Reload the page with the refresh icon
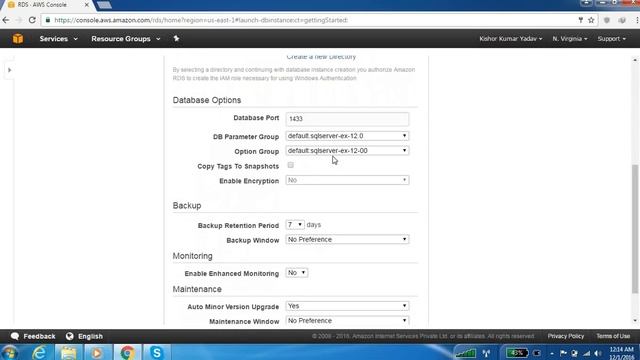 (x=32, y=20)
